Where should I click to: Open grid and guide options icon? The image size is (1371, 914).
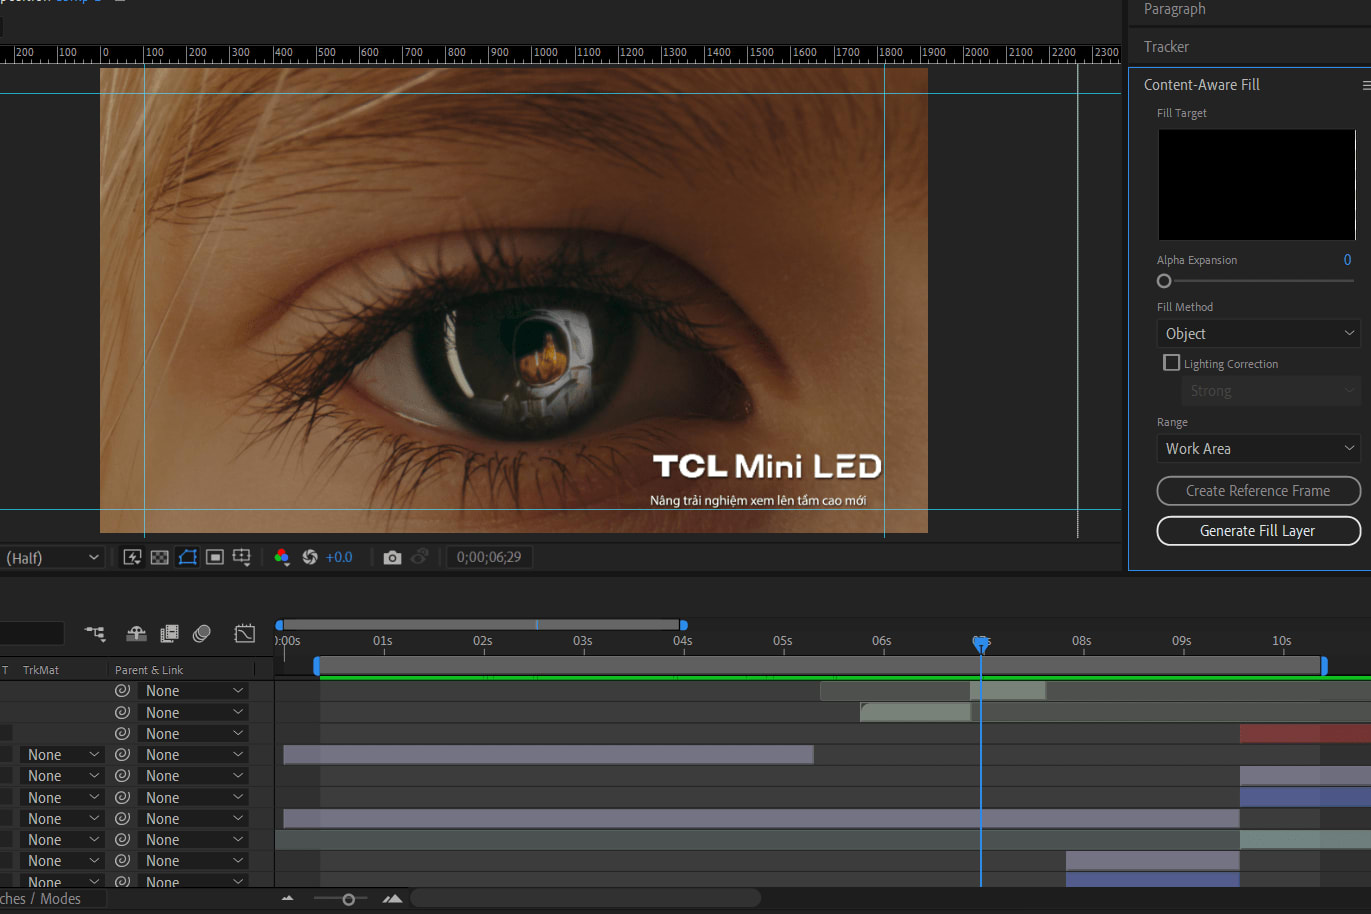tap(242, 557)
